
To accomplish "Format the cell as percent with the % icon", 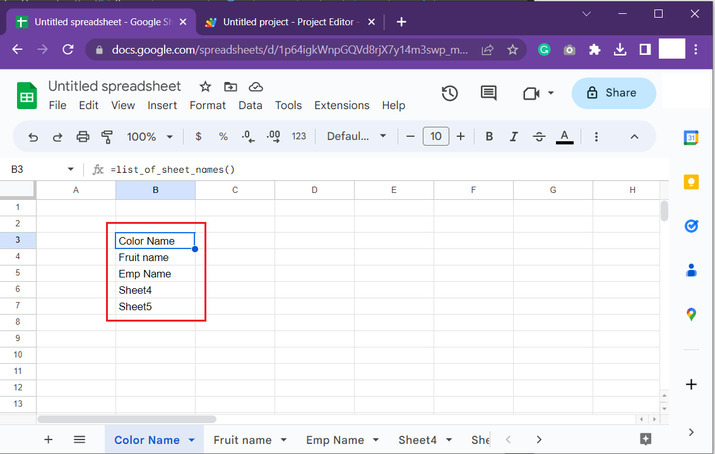I will [x=223, y=136].
